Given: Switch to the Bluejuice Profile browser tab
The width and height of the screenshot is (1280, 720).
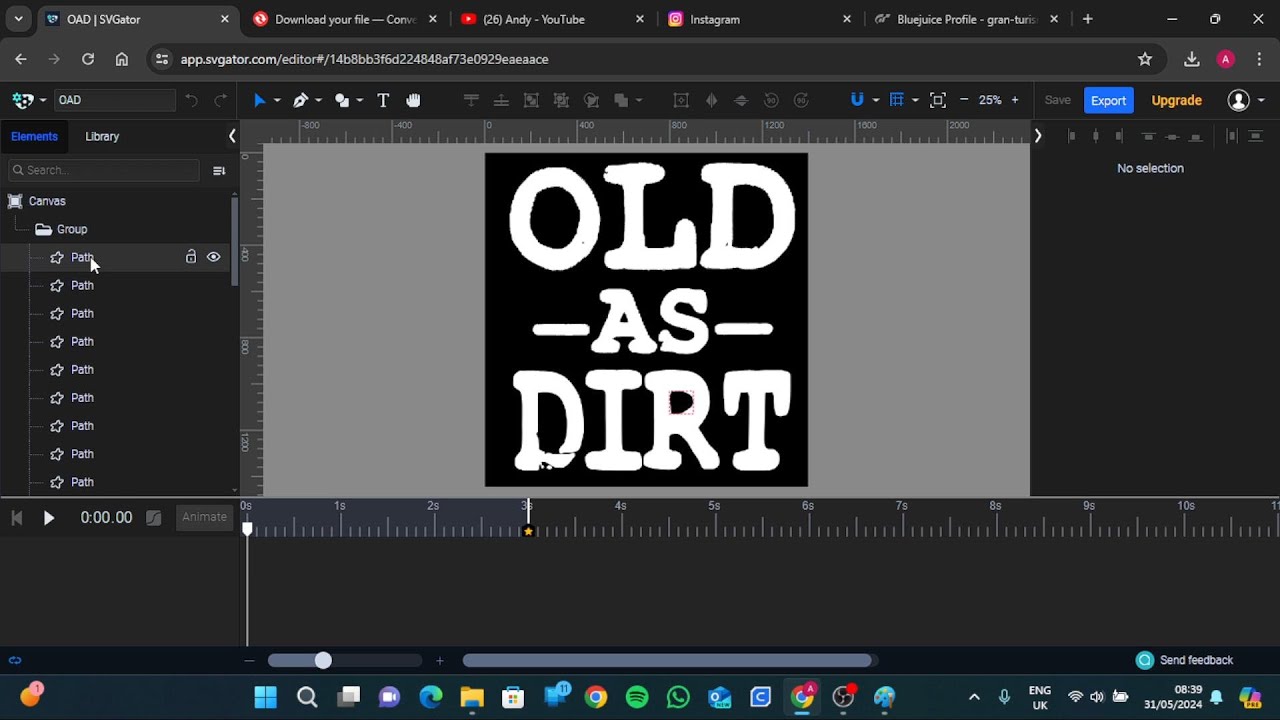Looking at the screenshot, I should [x=967, y=19].
